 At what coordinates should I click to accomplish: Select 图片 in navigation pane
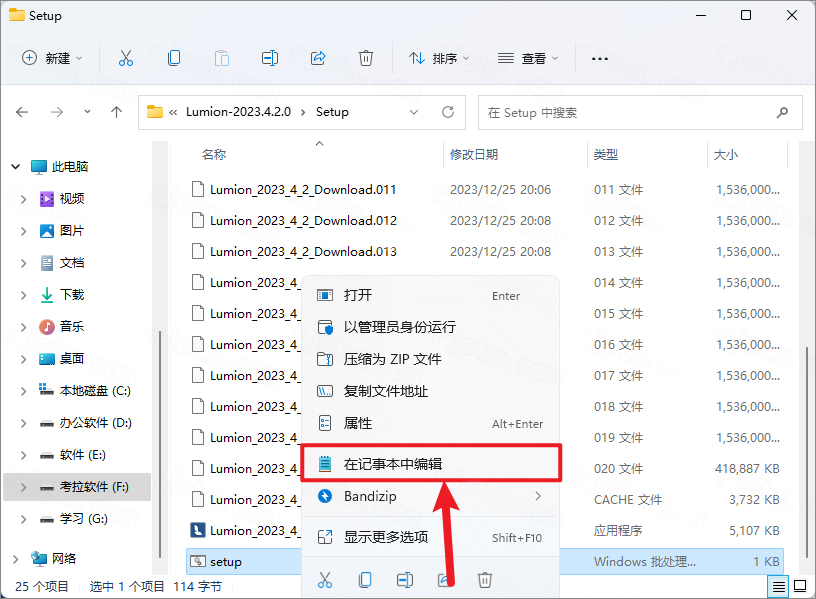71,231
